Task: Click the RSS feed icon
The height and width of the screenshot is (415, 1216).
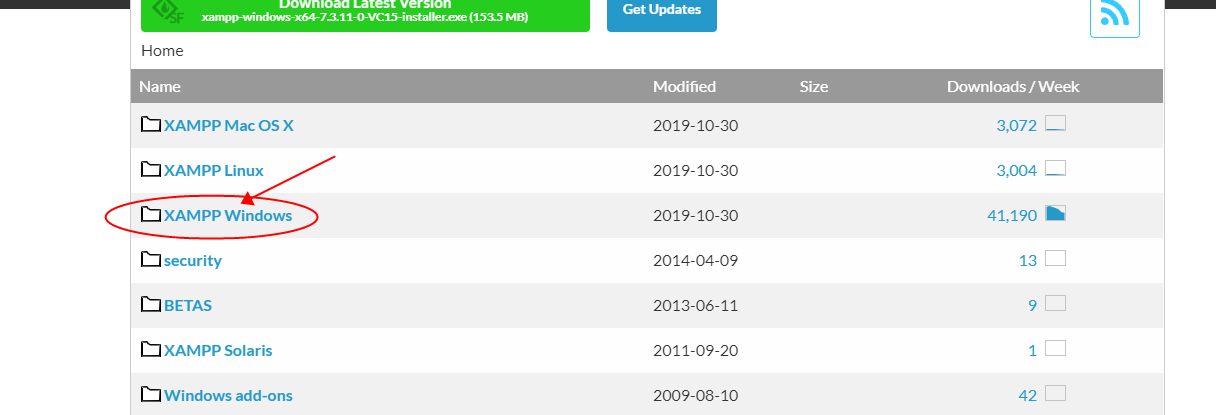Action: pyautogui.click(x=1114, y=13)
